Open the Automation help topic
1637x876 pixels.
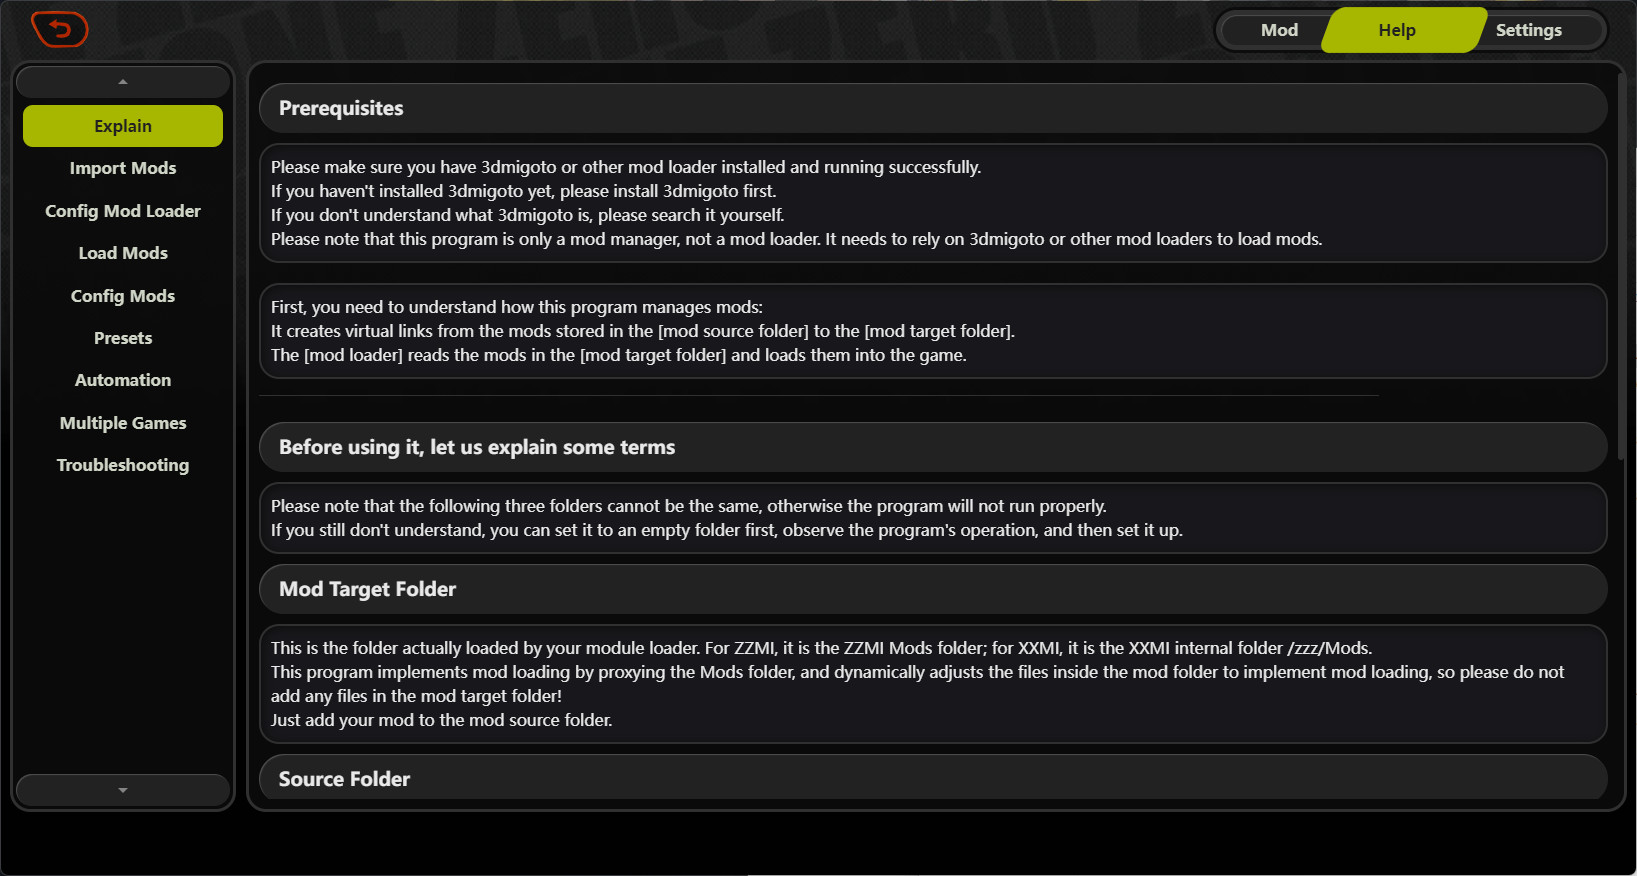click(x=122, y=380)
